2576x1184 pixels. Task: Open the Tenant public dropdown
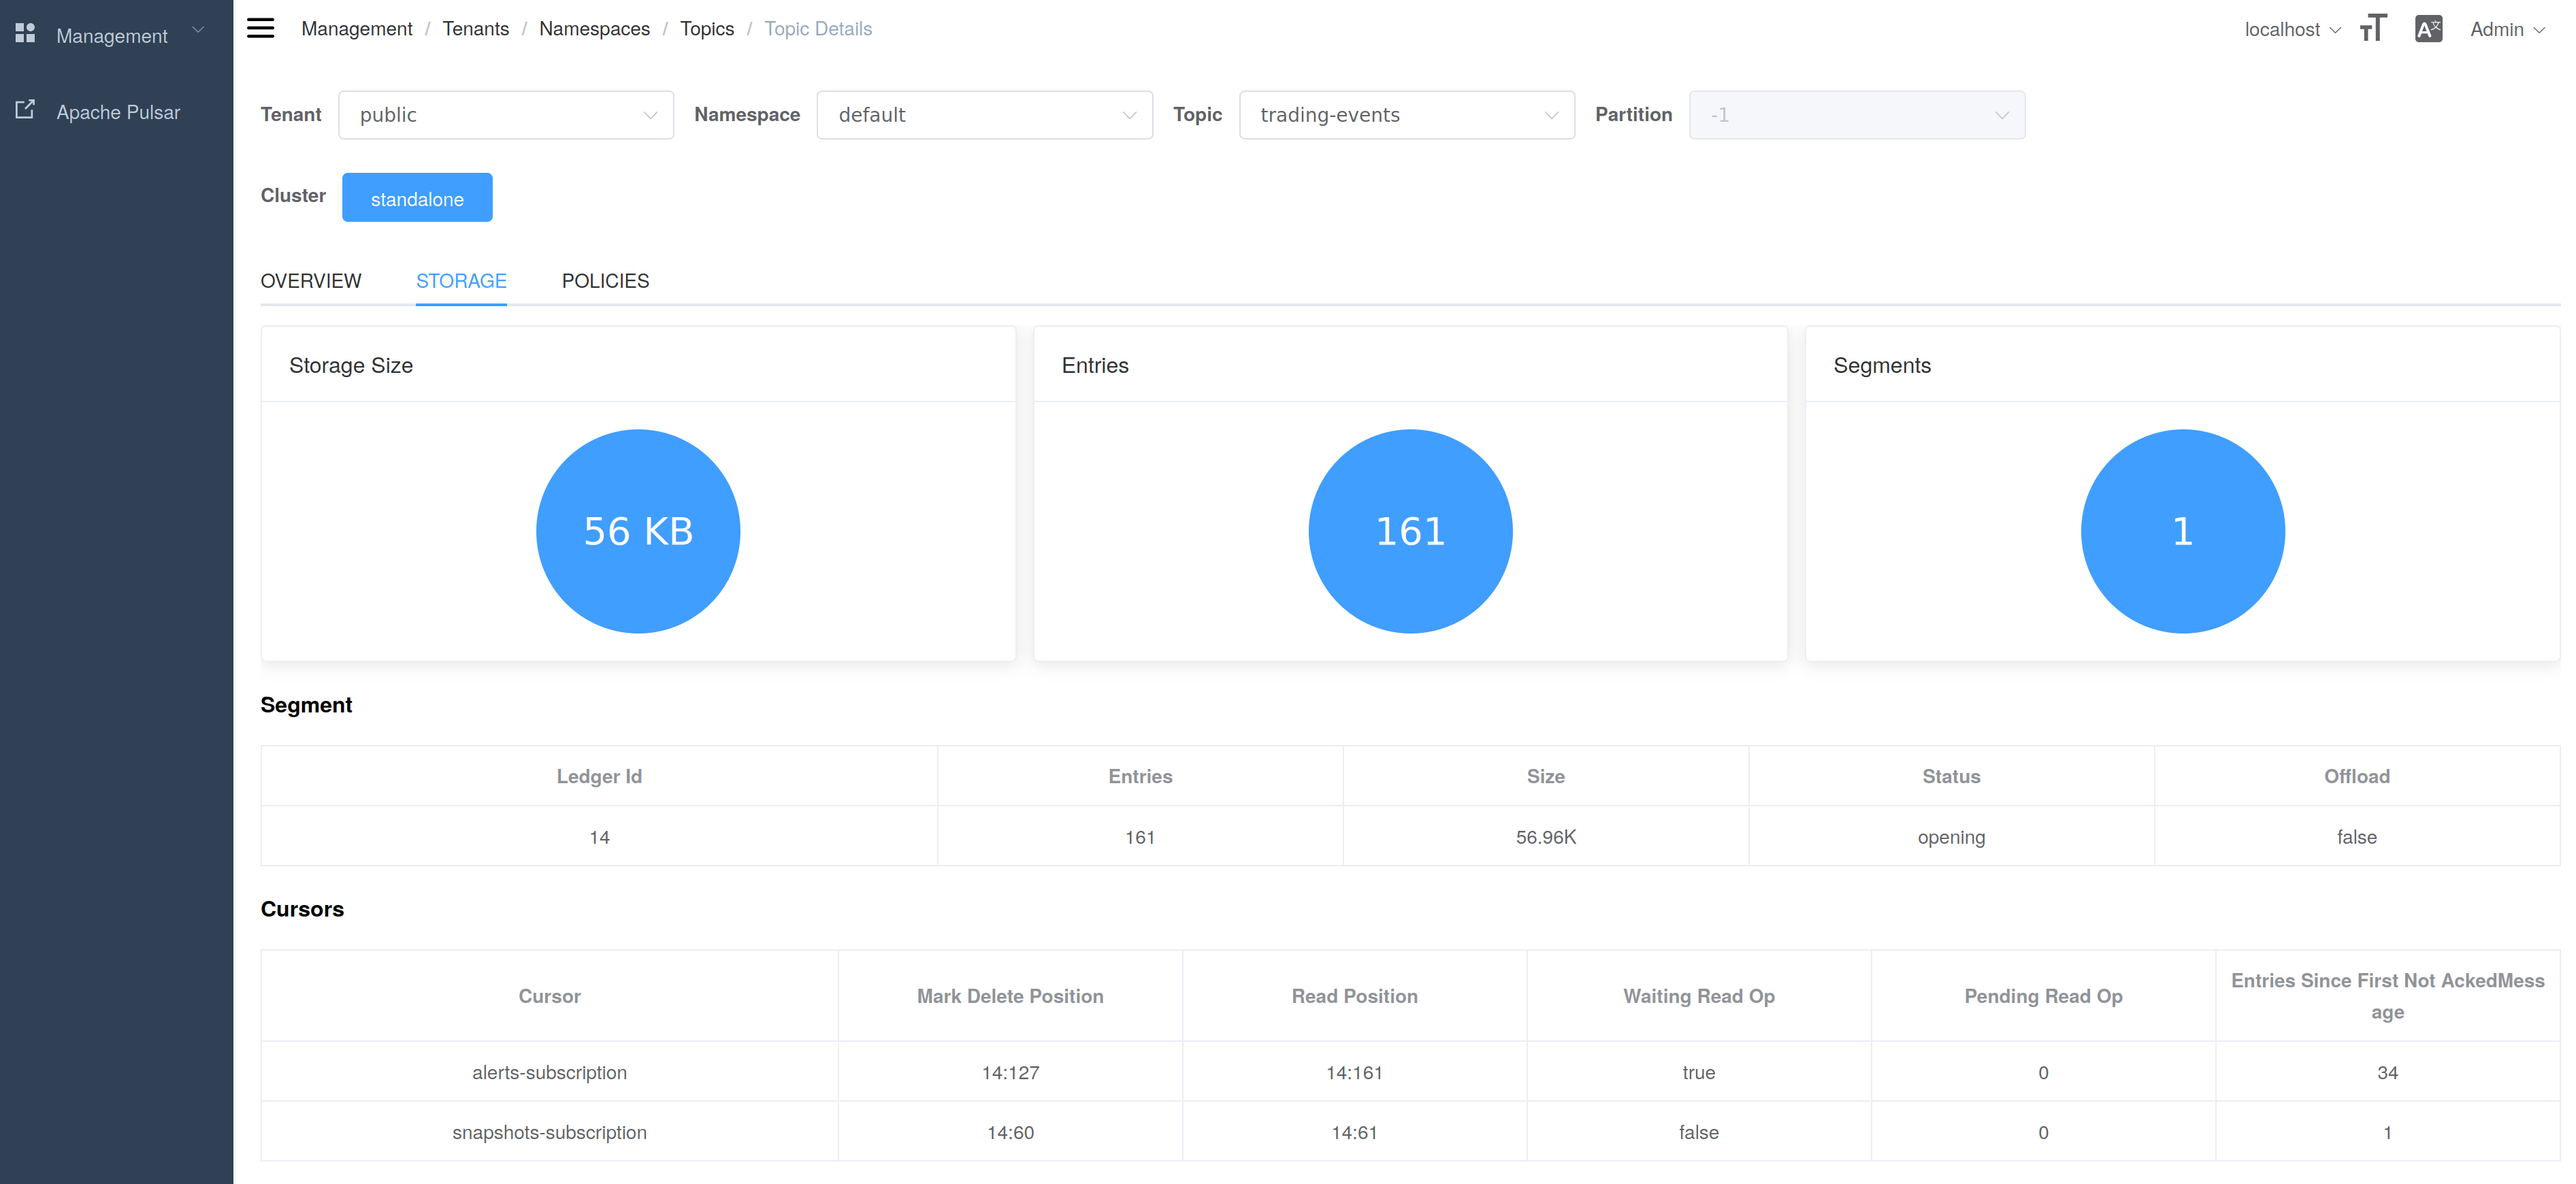[x=506, y=115]
